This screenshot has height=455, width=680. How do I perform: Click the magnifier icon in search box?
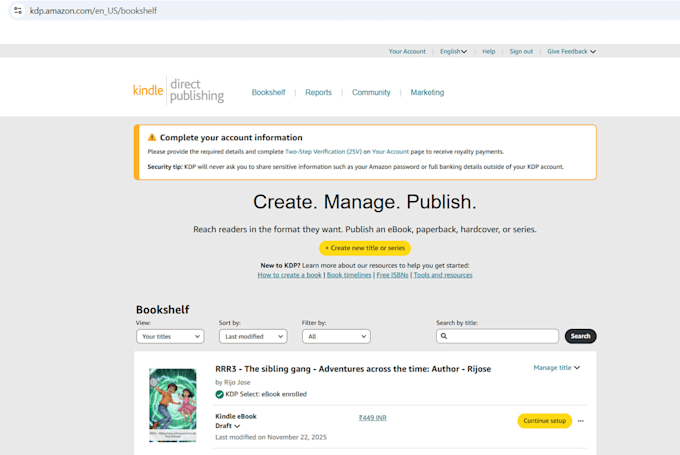[x=444, y=336]
